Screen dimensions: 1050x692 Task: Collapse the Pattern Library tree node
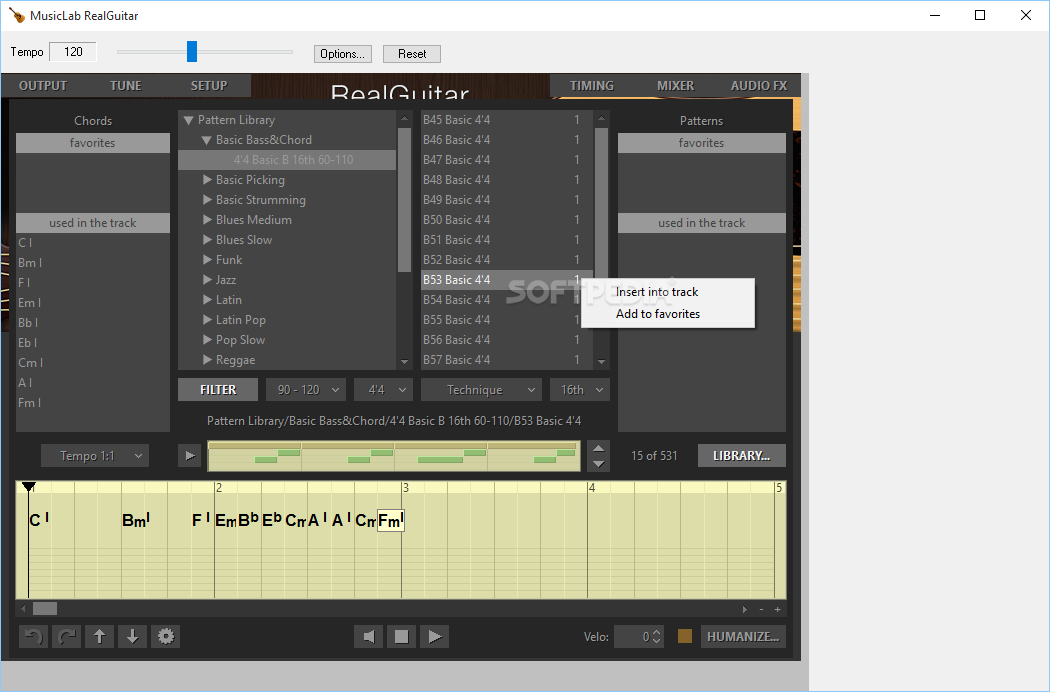[x=188, y=120]
